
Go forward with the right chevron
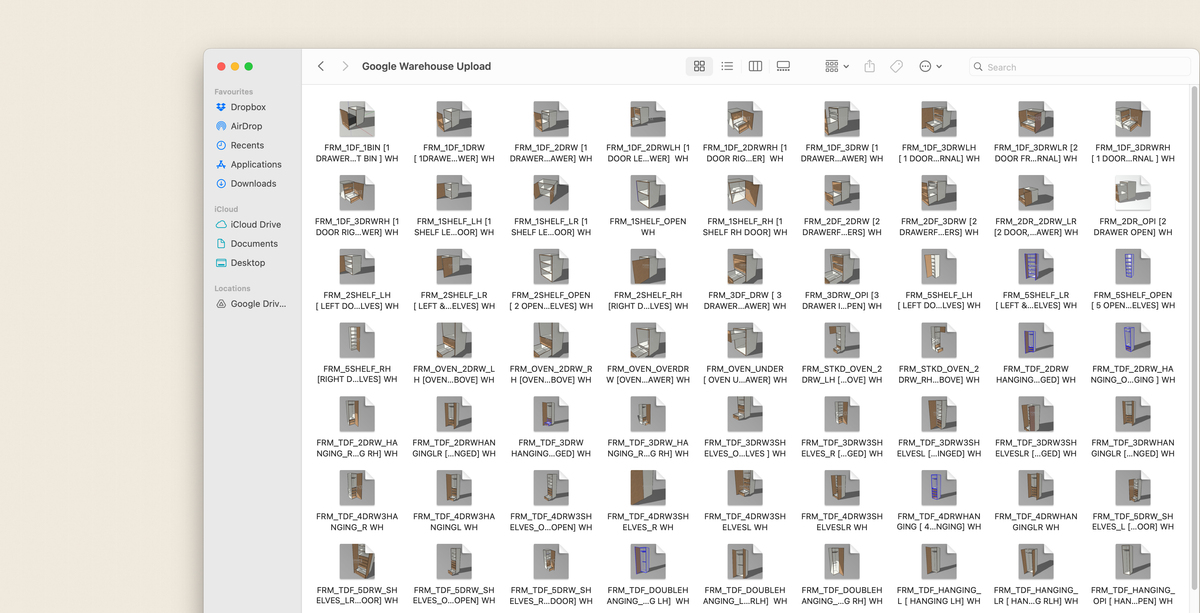[x=345, y=66]
